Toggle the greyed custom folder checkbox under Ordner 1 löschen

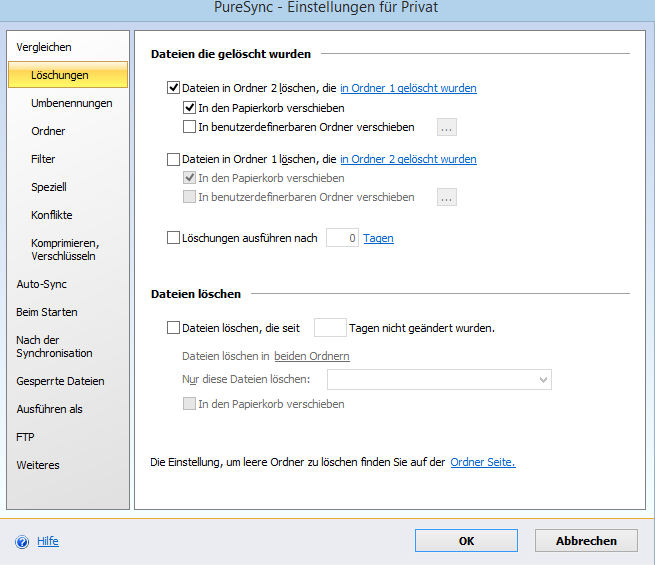(x=189, y=197)
